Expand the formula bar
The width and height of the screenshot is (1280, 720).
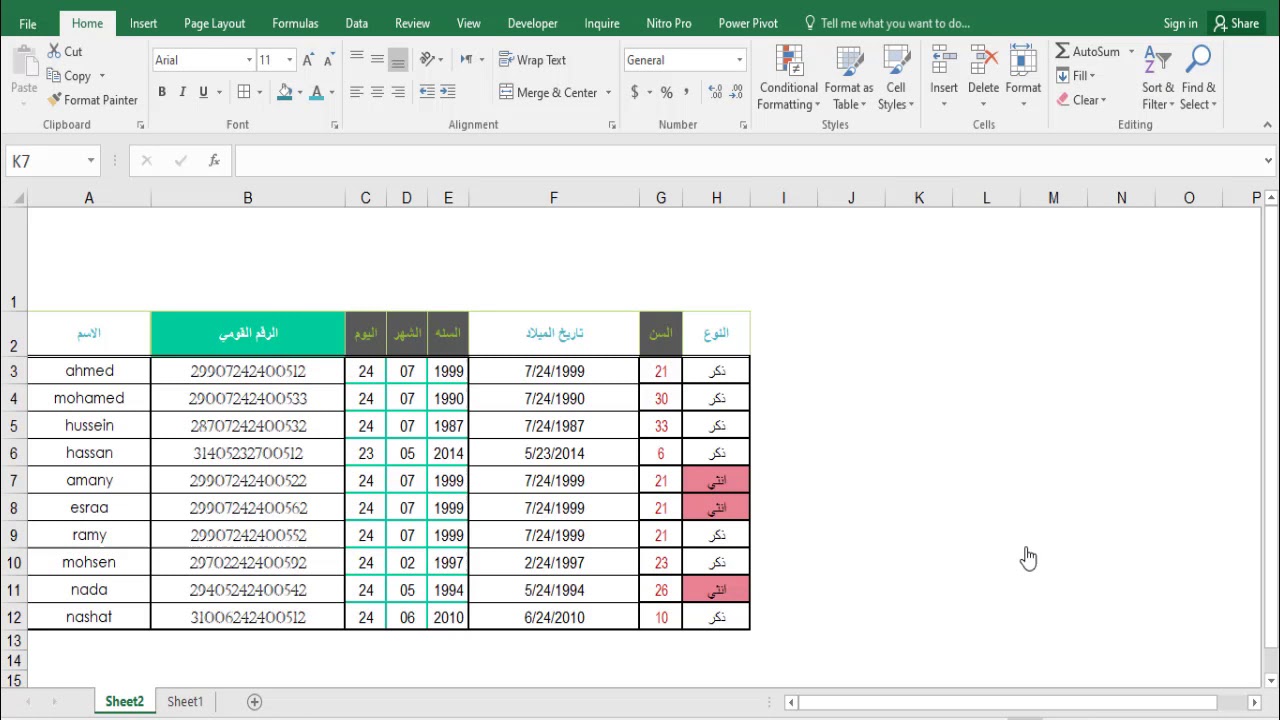1268,160
